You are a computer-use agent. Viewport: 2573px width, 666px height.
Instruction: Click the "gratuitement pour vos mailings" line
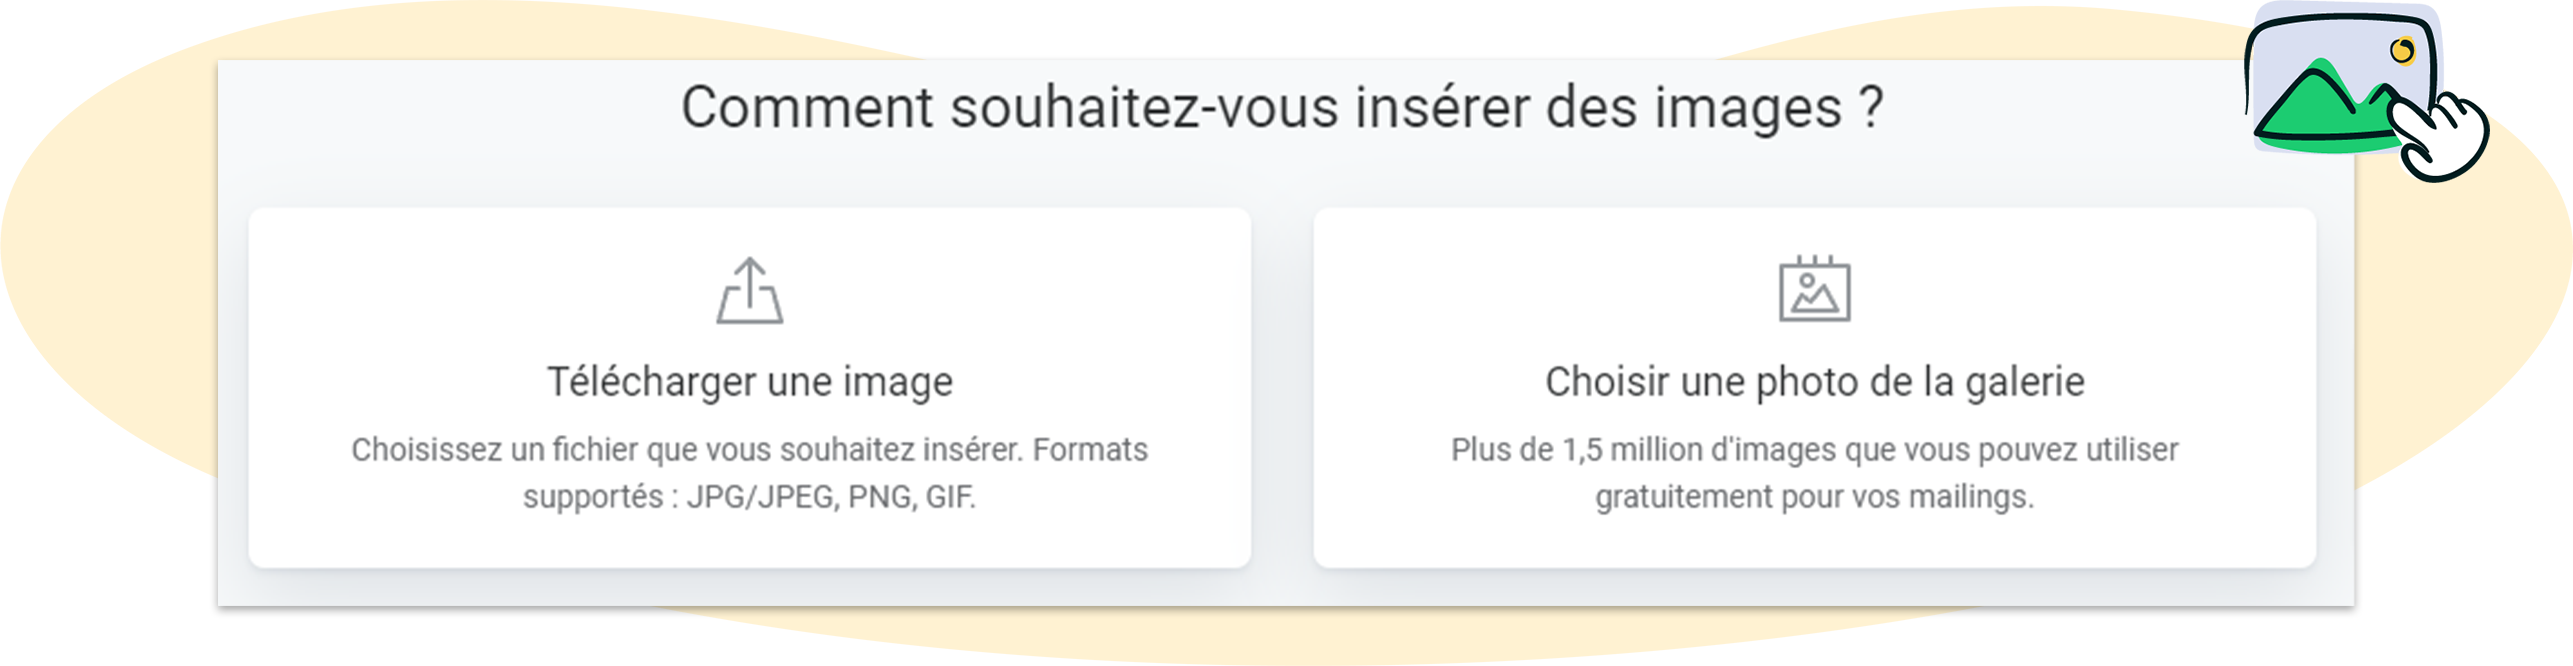[1814, 497]
